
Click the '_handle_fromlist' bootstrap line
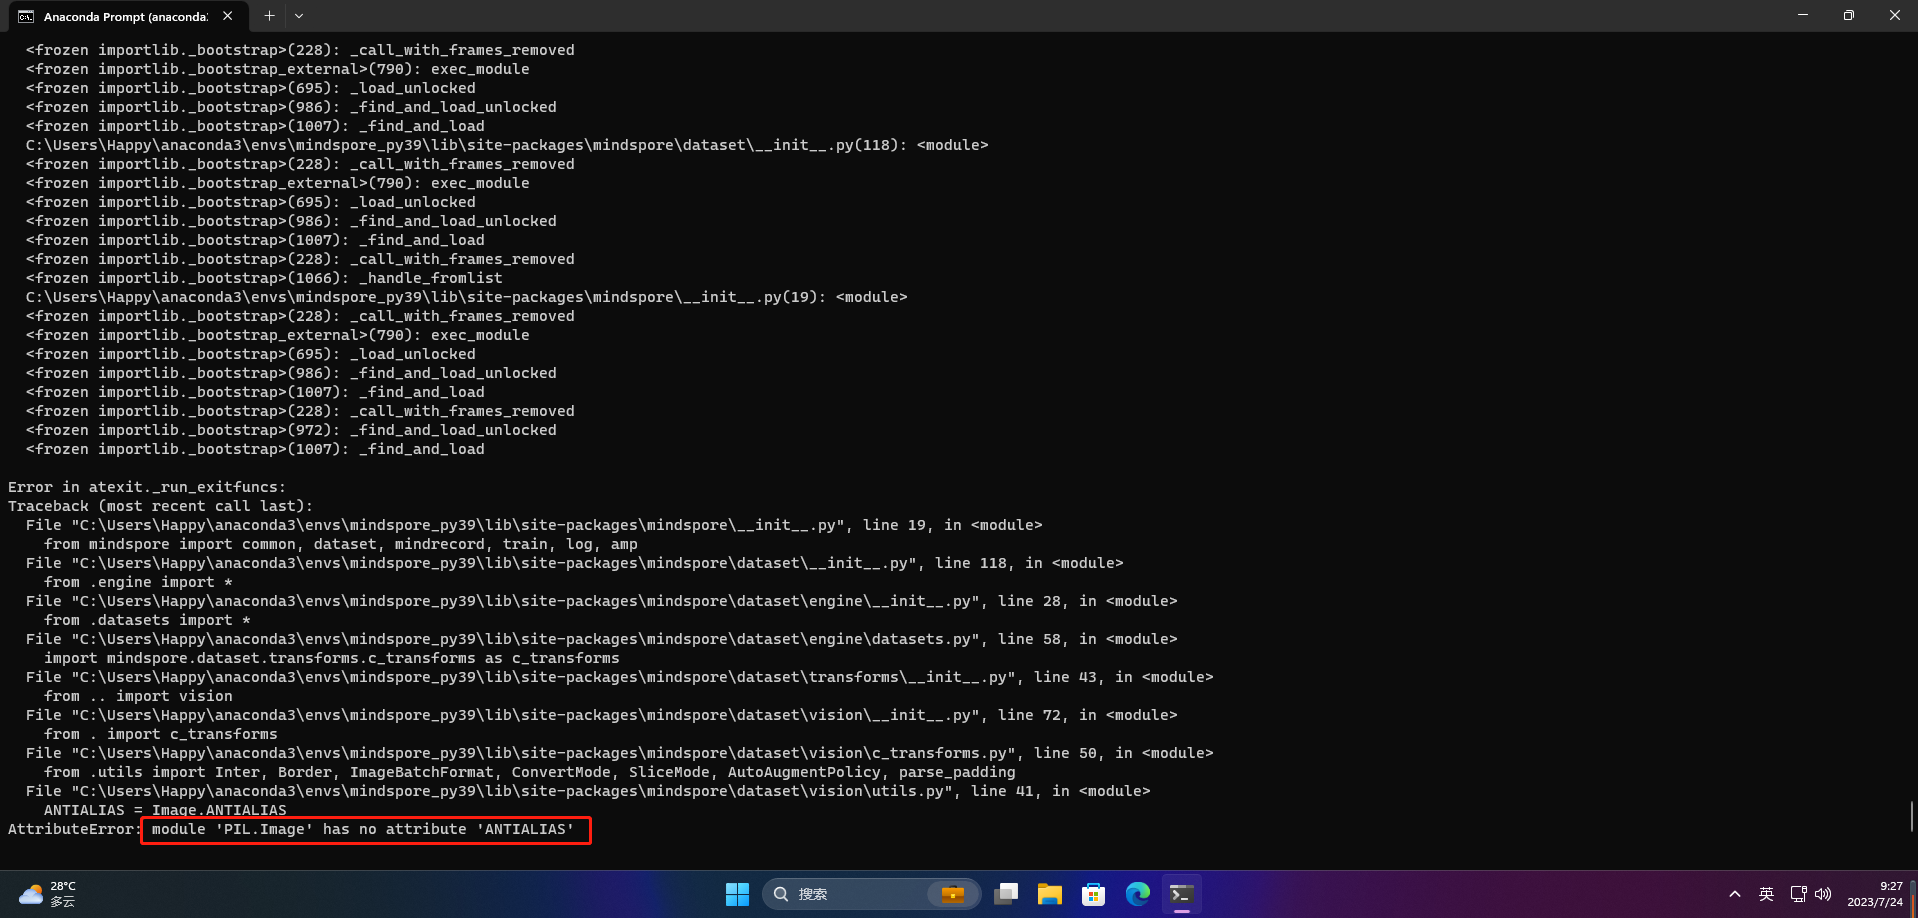(x=264, y=278)
